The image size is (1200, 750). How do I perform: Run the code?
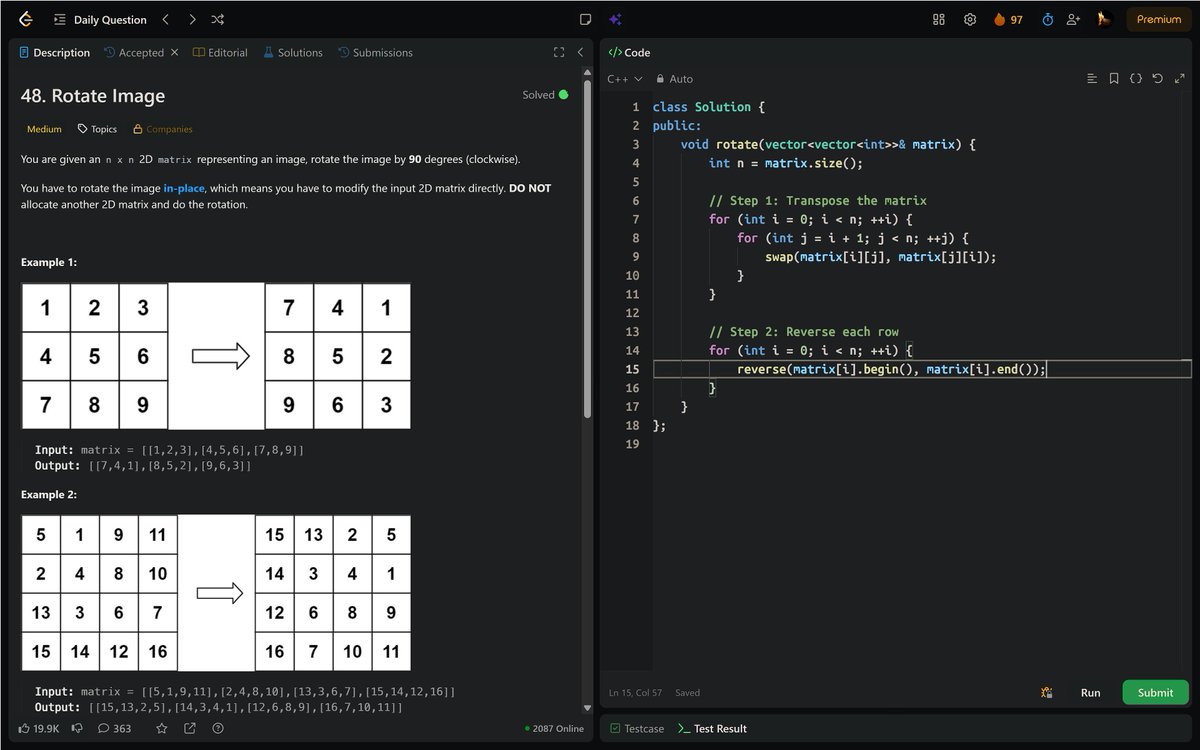(x=1091, y=692)
